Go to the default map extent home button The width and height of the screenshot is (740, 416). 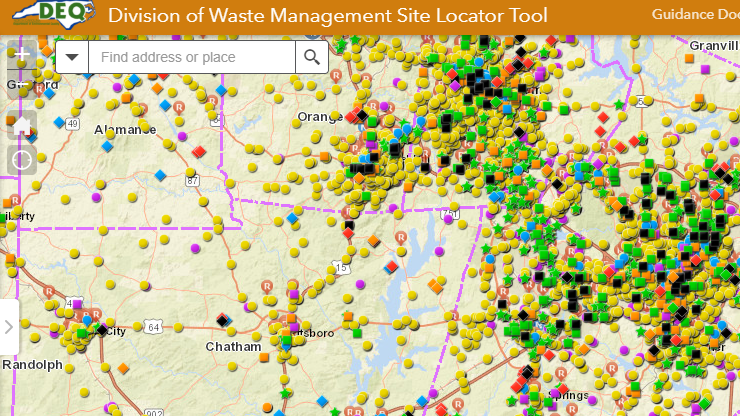tap(22, 126)
